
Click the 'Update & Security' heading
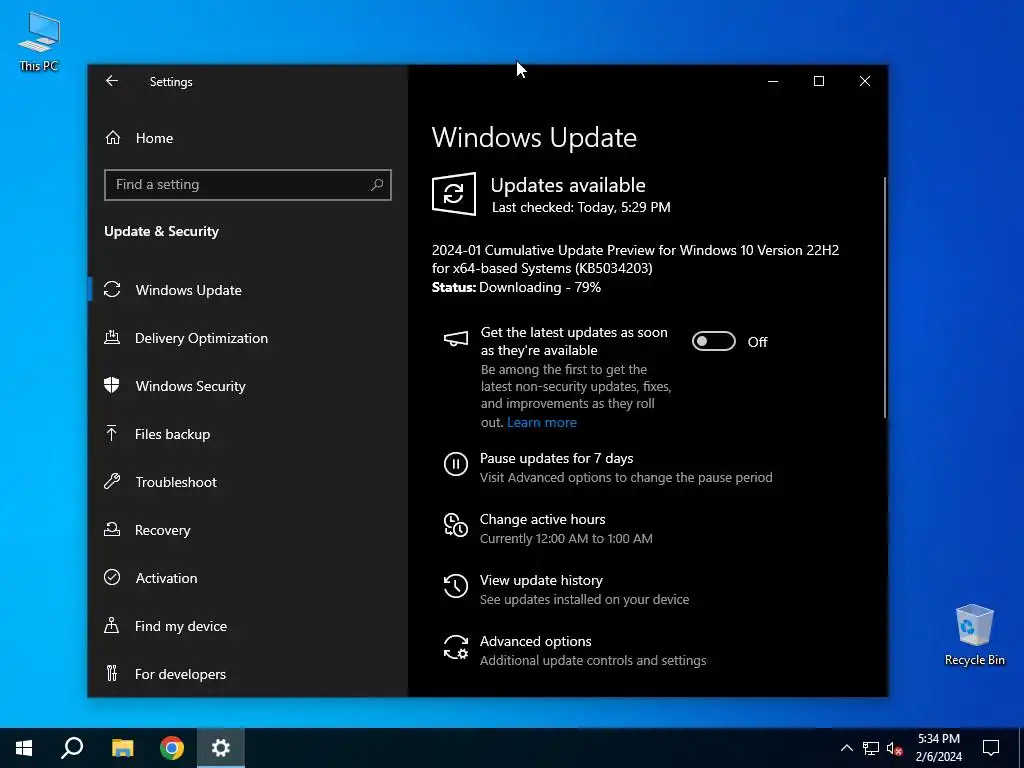161,231
